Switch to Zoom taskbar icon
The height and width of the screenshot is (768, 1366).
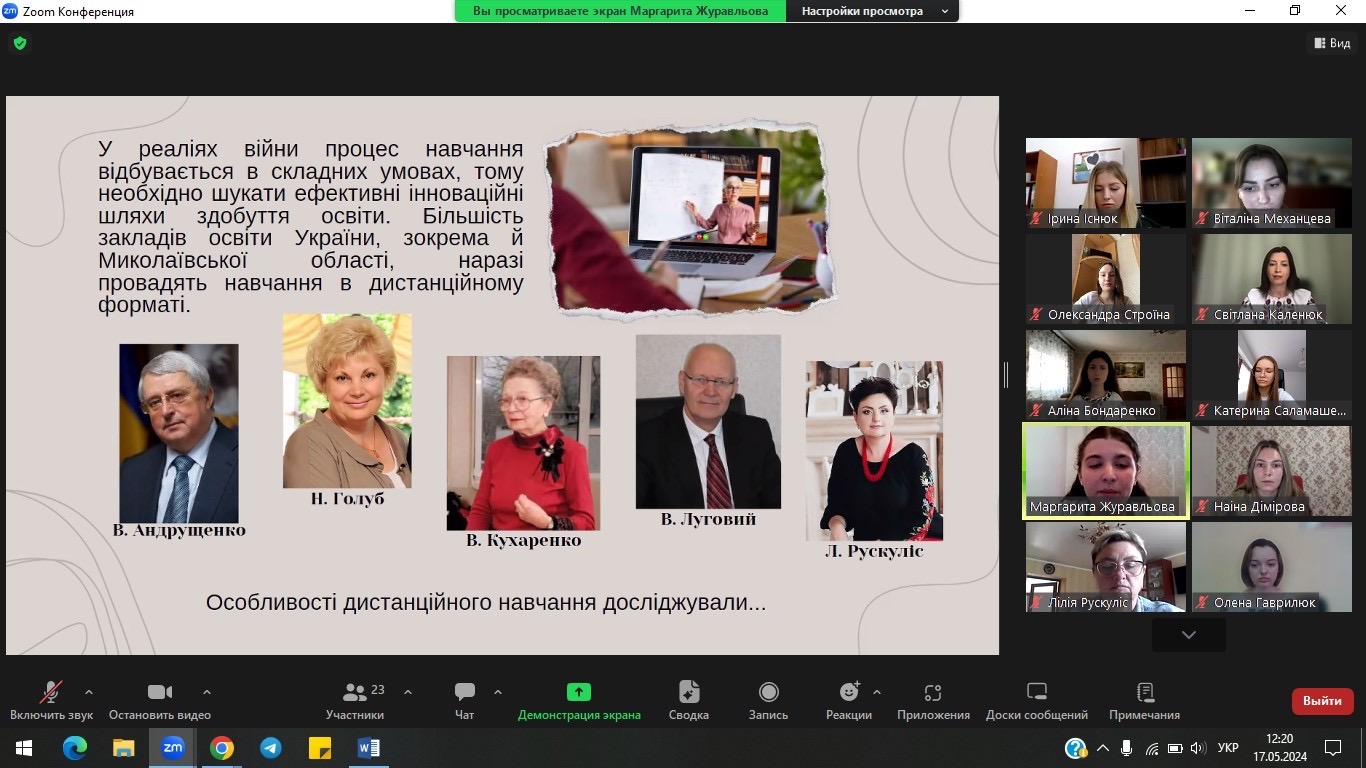pyautogui.click(x=172, y=748)
